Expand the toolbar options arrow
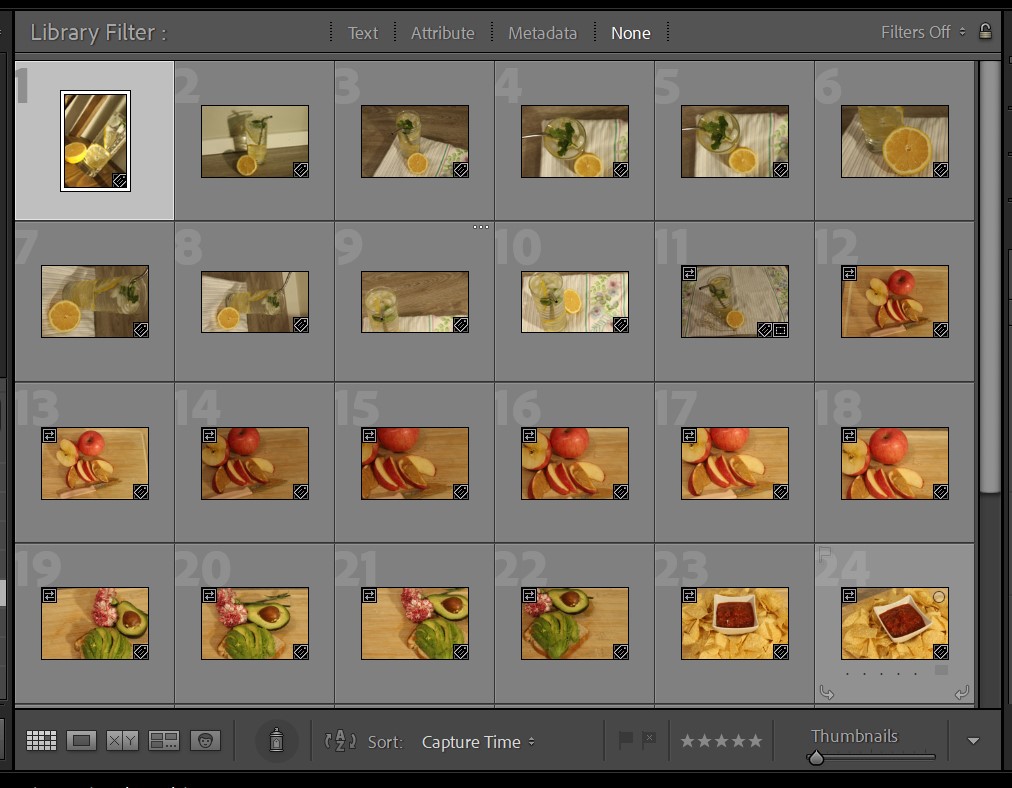The width and height of the screenshot is (1012, 788). coord(973,741)
